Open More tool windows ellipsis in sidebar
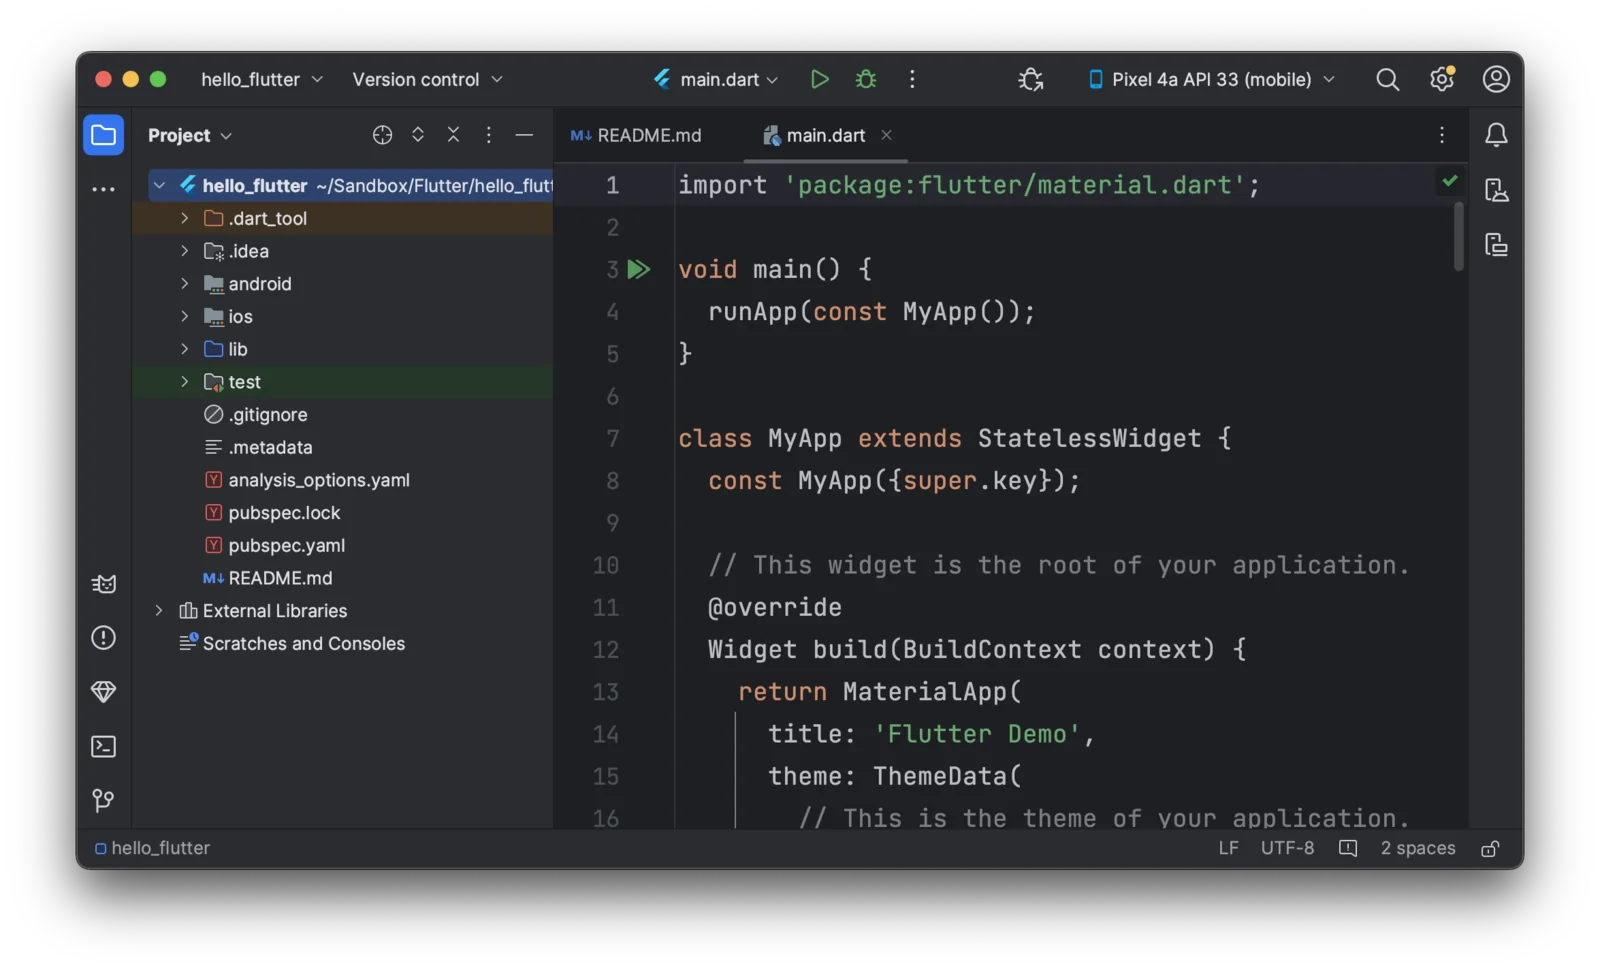 (x=104, y=189)
